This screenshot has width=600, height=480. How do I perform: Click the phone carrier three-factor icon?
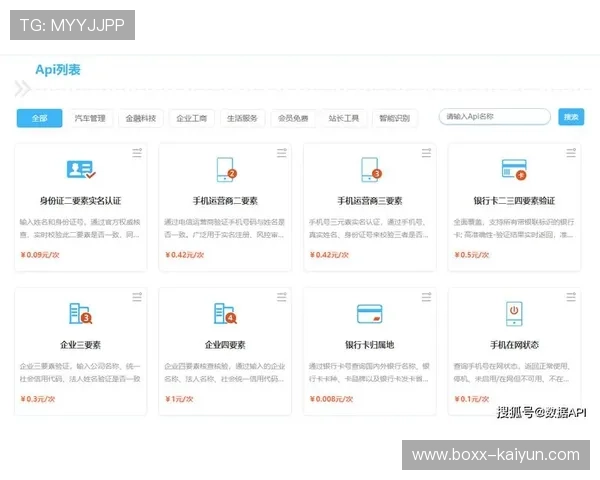(371, 170)
